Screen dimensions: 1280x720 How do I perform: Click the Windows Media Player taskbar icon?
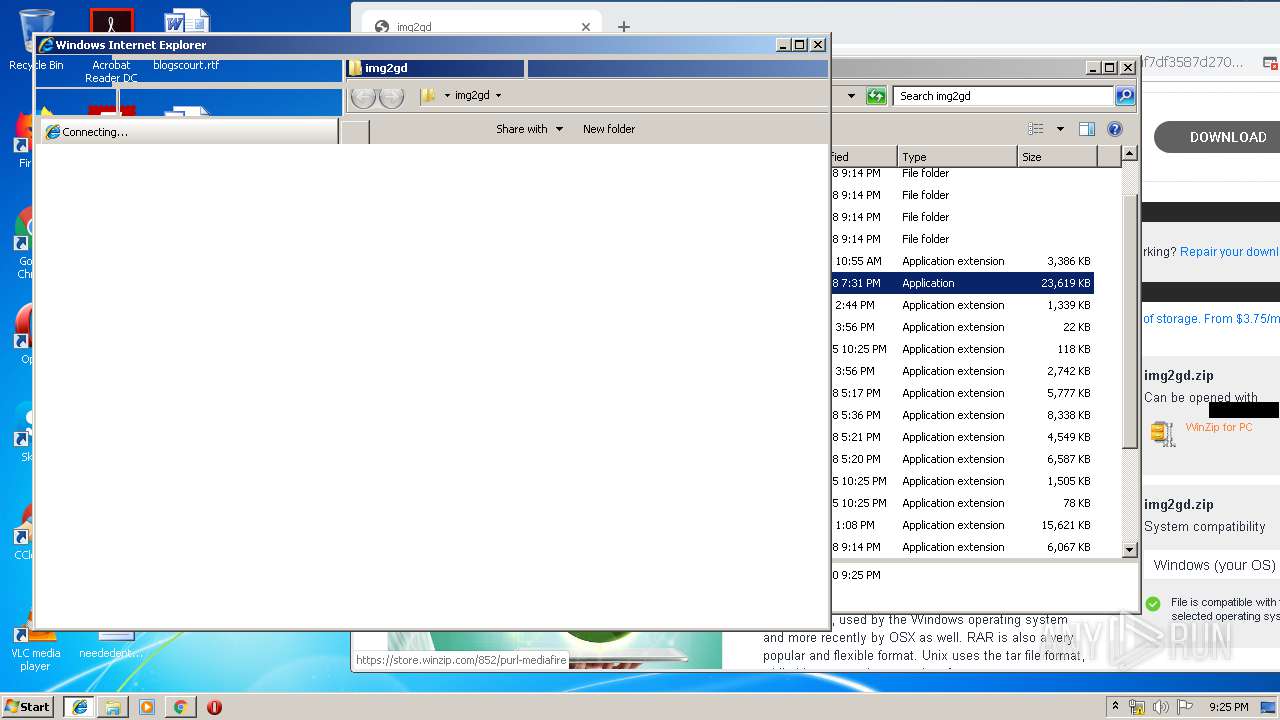147,707
